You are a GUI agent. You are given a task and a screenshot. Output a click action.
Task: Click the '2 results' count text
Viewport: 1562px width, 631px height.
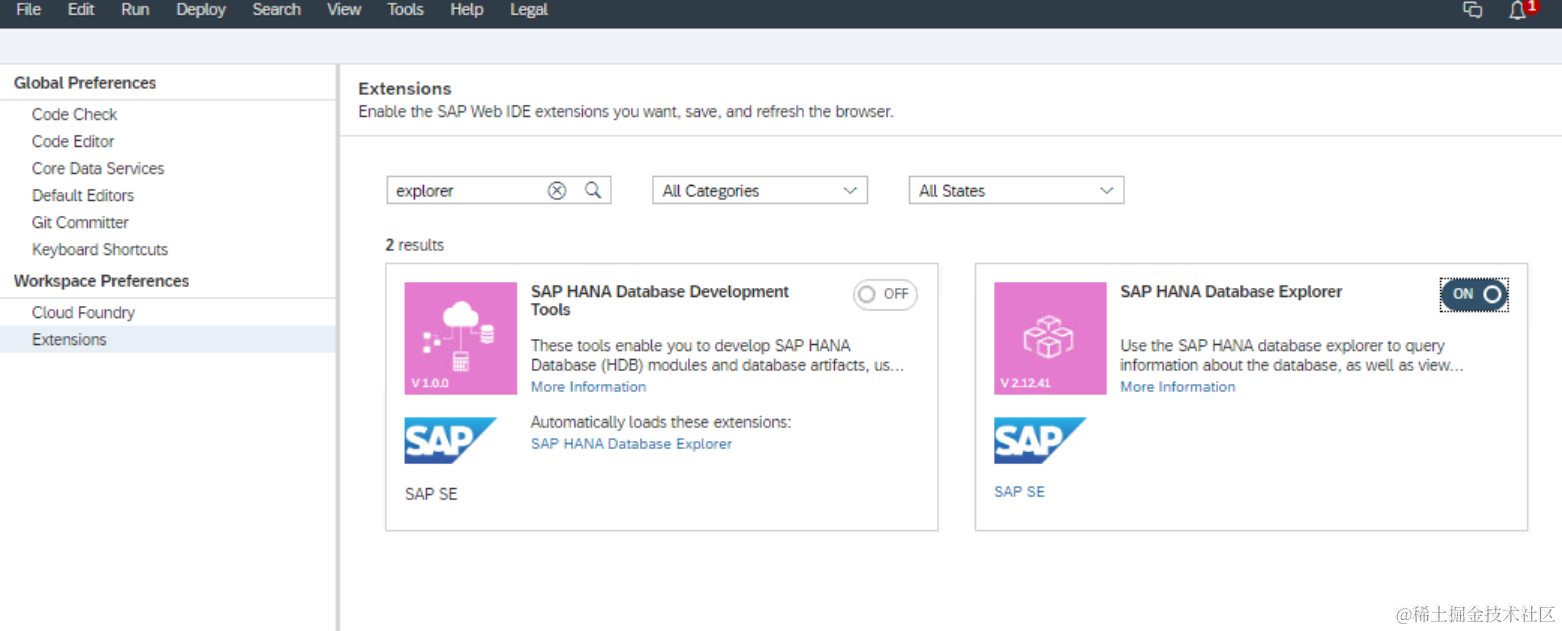415,245
